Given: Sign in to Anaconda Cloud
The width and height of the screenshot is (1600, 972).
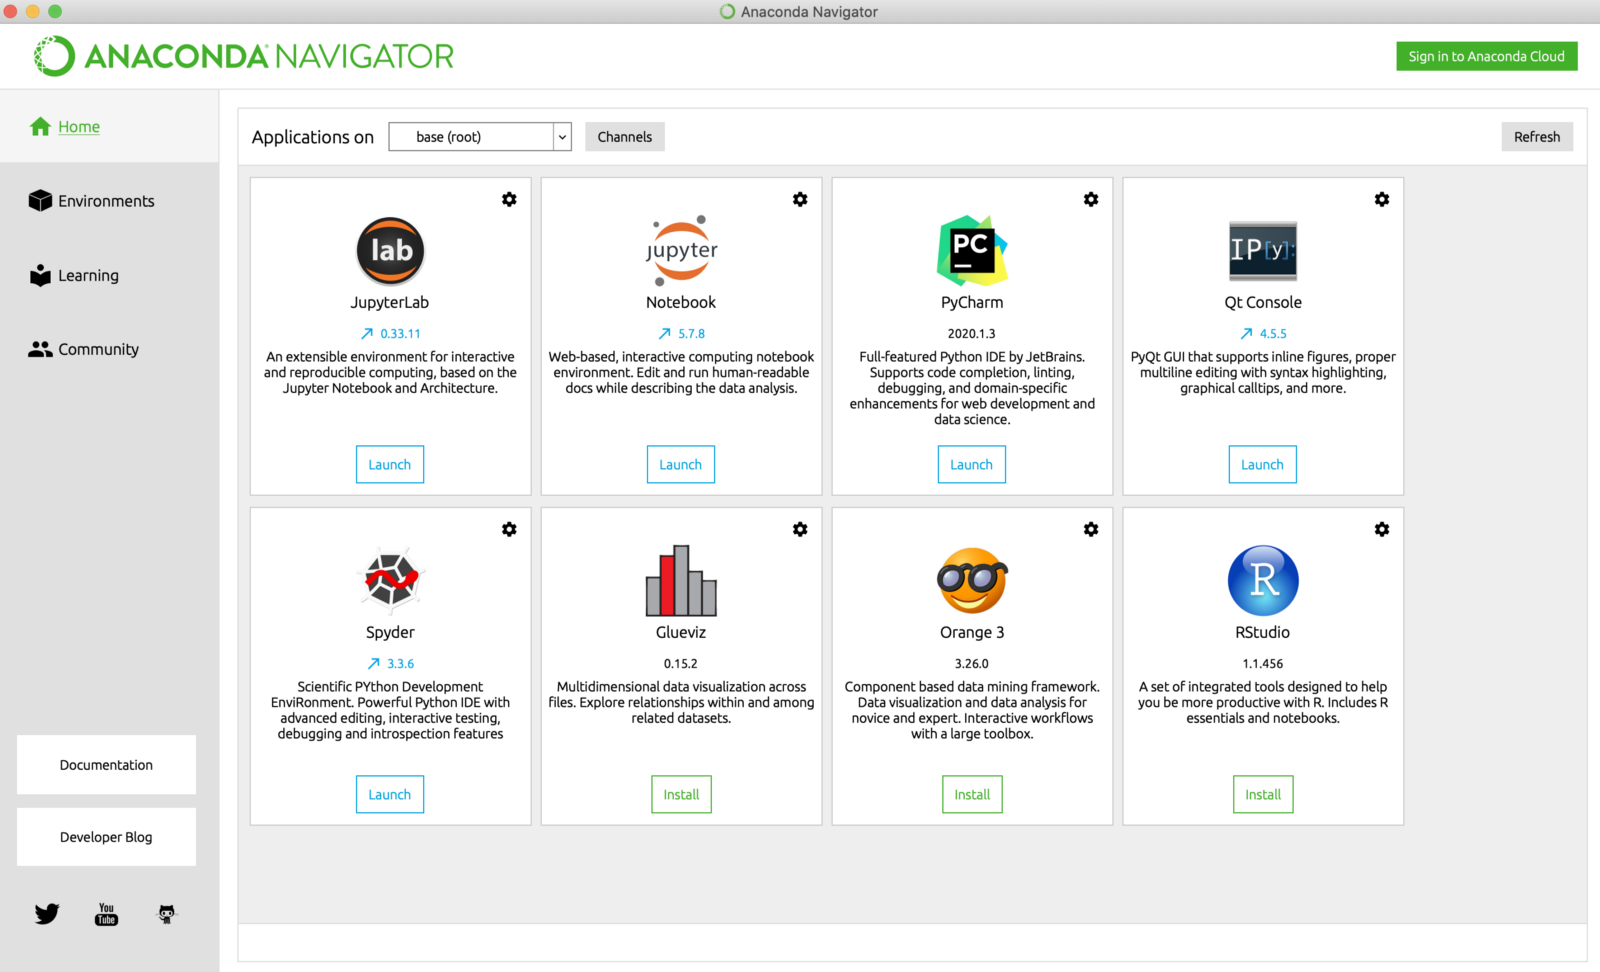Looking at the screenshot, I should 1487,56.
